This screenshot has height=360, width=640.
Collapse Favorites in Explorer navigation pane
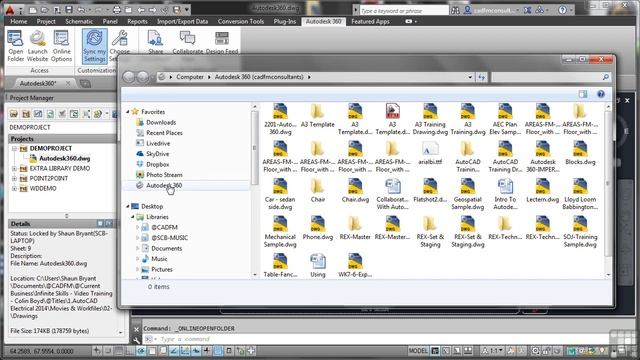tap(128, 111)
